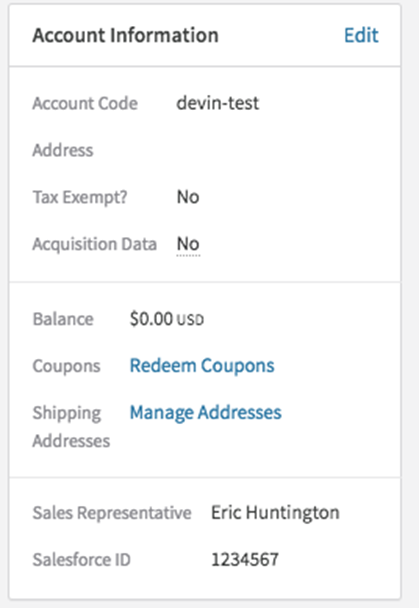Open the Manage Addresses link
Image resolution: width=419 pixels, height=608 pixels.
205,413
